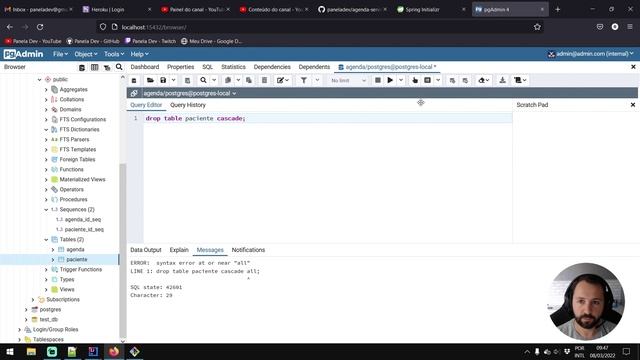Screen dimensions: 640x360
Task: Click the Filtered Rows icon in the Browser header
Action: tap(107, 67)
